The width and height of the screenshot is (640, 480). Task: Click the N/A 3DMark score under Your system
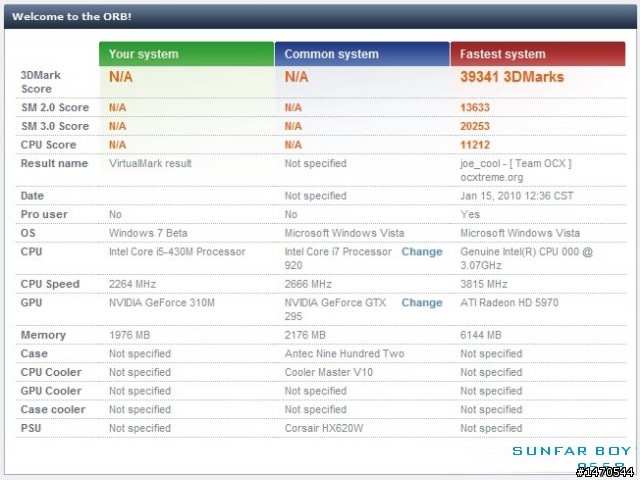coord(121,77)
